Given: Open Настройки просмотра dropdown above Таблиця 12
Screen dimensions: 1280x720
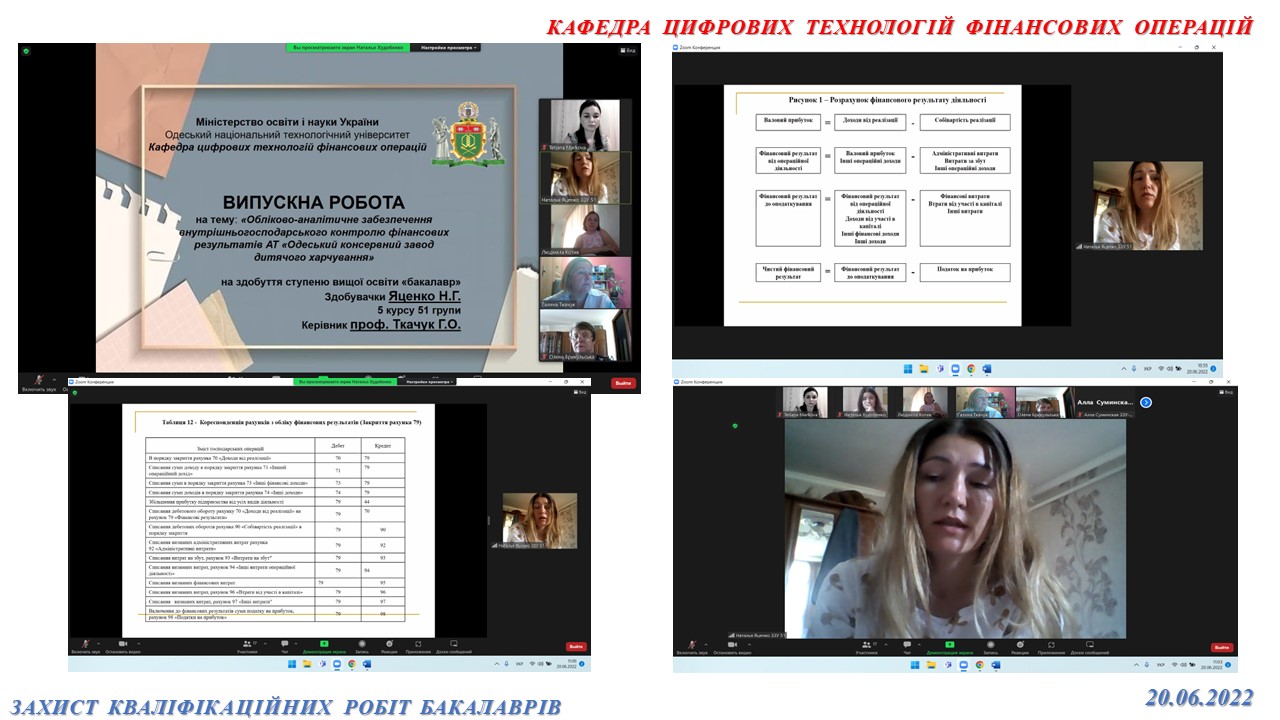Looking at the screenshot, I should coord(427,382).
